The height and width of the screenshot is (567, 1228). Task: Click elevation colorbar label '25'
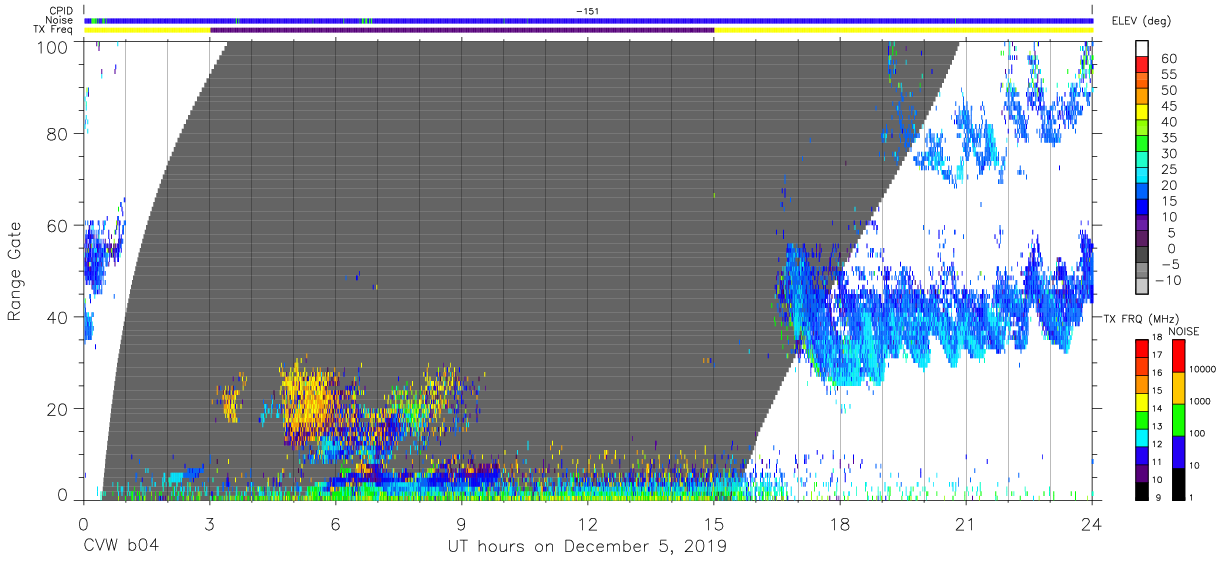[x=1167, y=169]
